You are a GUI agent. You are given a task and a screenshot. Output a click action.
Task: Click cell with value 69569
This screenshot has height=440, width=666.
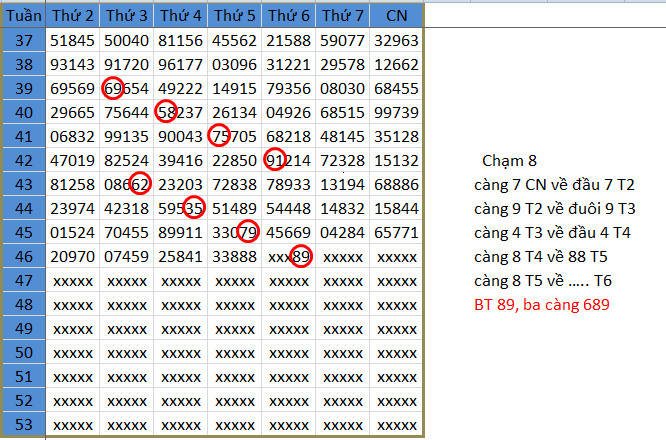(x=73, y=88)
